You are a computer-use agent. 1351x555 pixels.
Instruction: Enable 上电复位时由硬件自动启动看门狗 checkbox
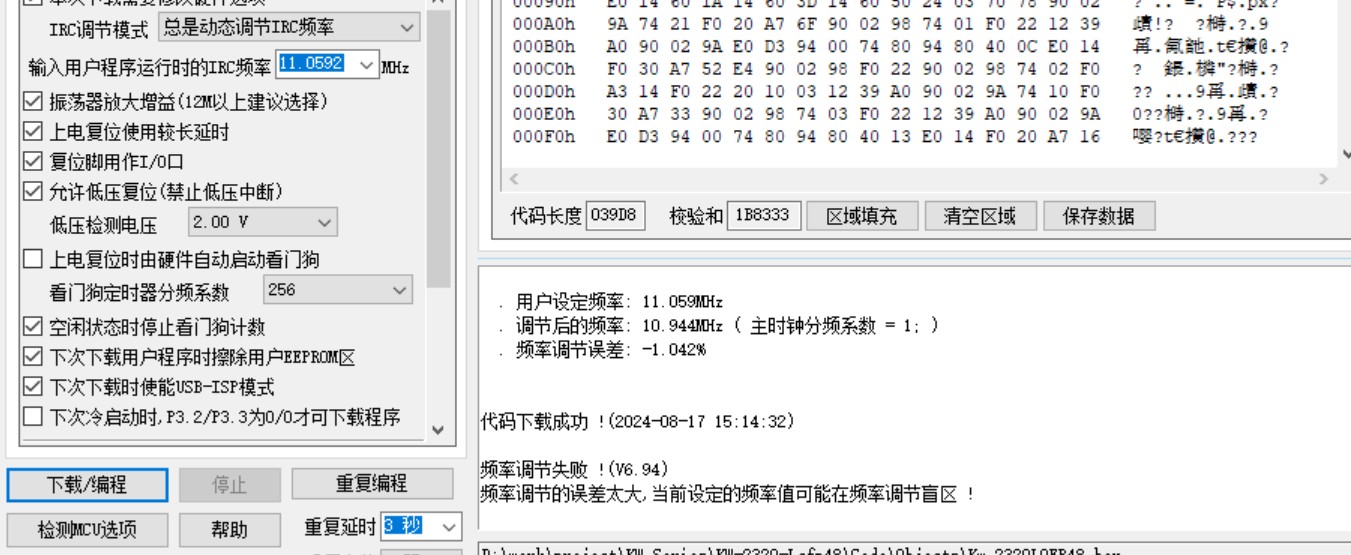pyautogui.click(x=33, y=260)
